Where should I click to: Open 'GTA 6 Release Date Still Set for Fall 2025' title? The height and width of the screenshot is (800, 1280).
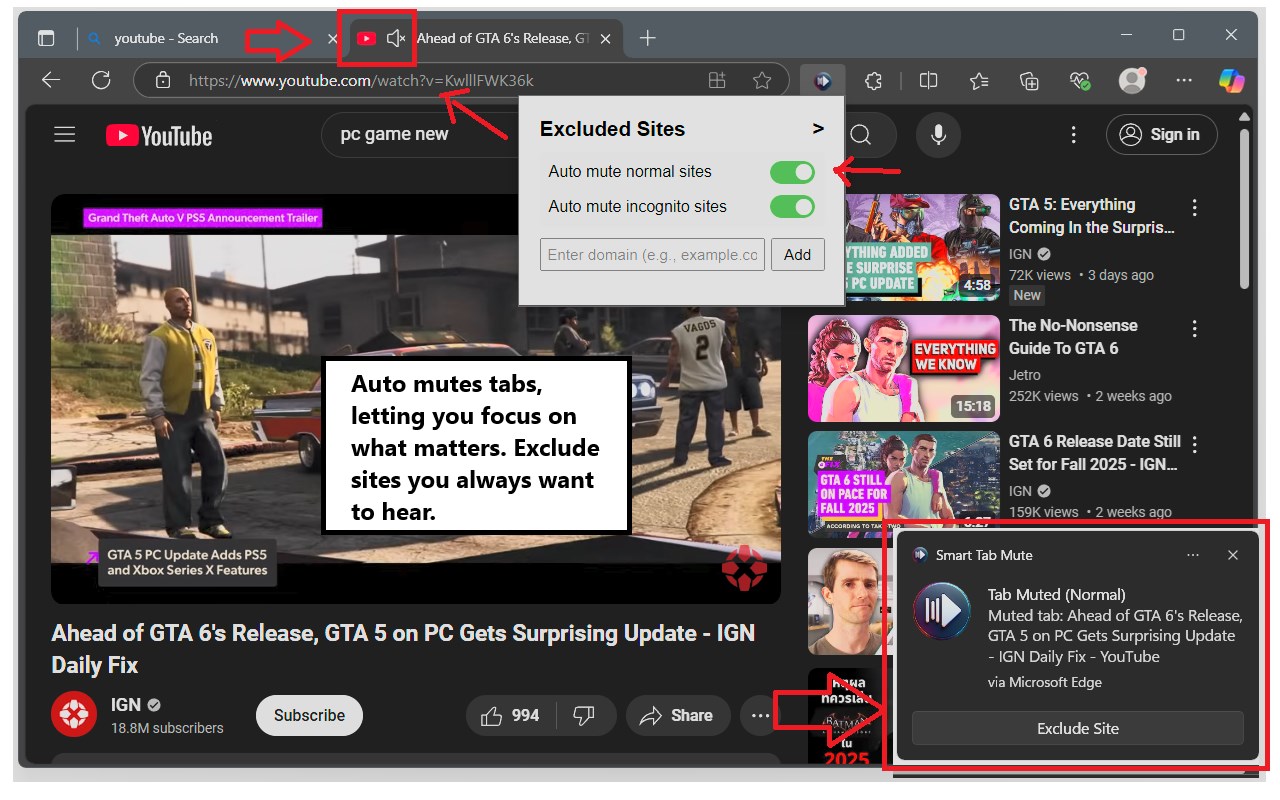pos(1095,453)
